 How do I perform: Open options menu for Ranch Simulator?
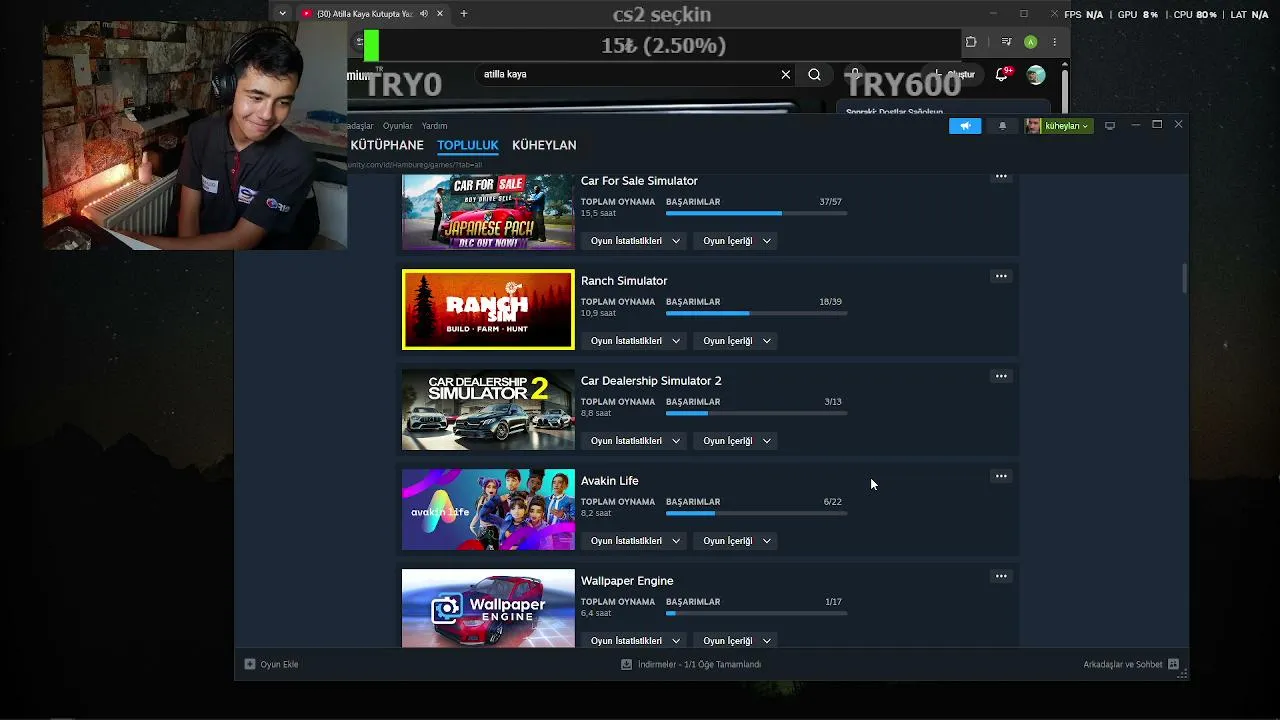point(1001,276)
